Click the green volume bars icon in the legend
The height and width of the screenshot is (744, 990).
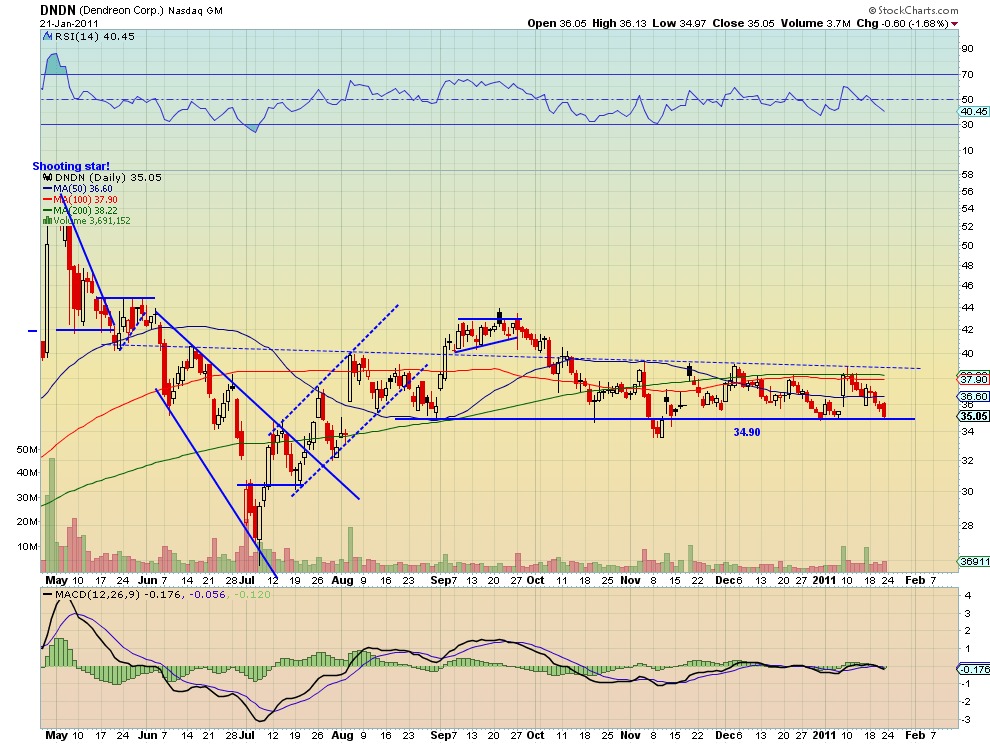coord(47,220)
